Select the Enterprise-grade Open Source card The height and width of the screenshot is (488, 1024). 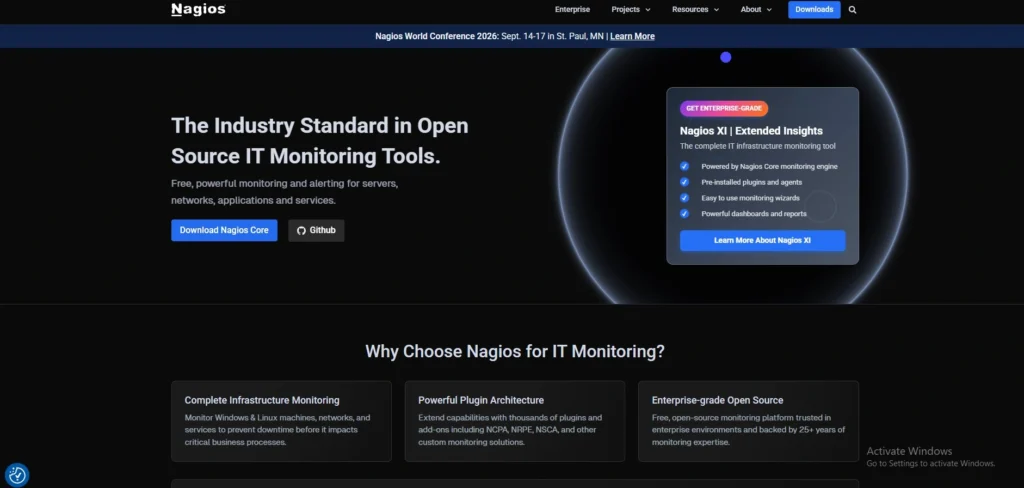tap(748, 421)
